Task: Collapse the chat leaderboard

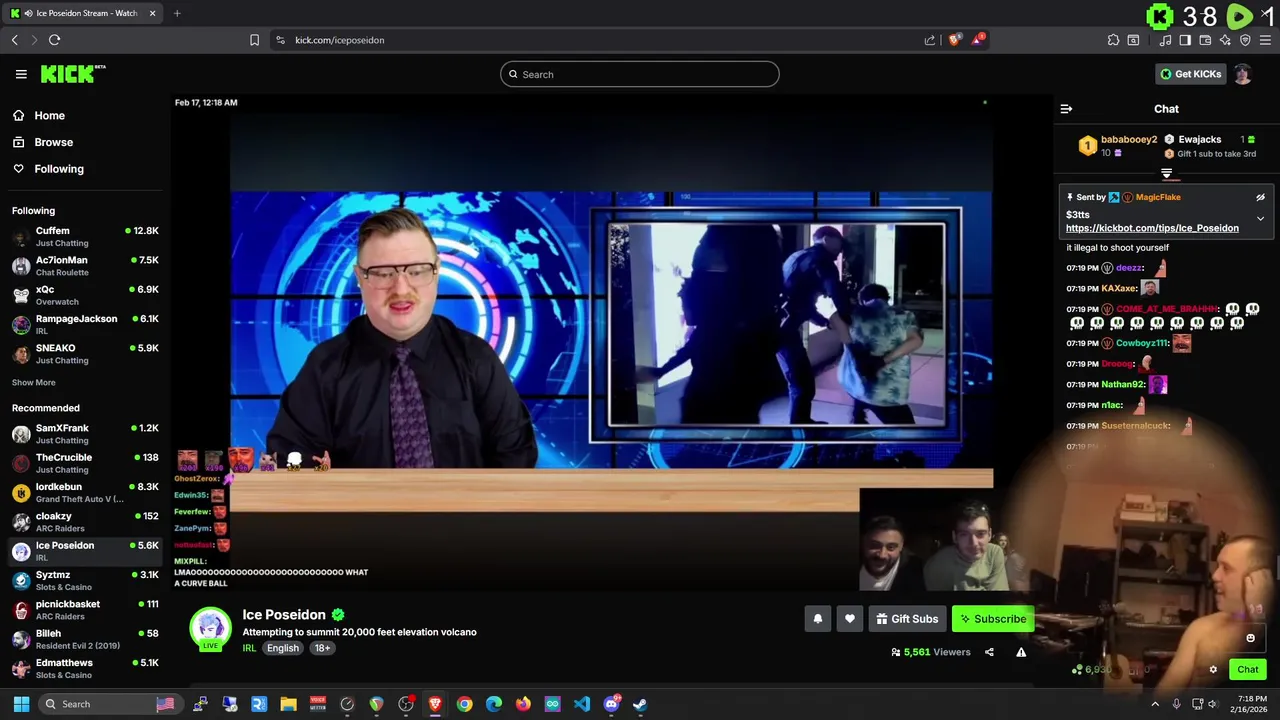Action: [1166, 174]
